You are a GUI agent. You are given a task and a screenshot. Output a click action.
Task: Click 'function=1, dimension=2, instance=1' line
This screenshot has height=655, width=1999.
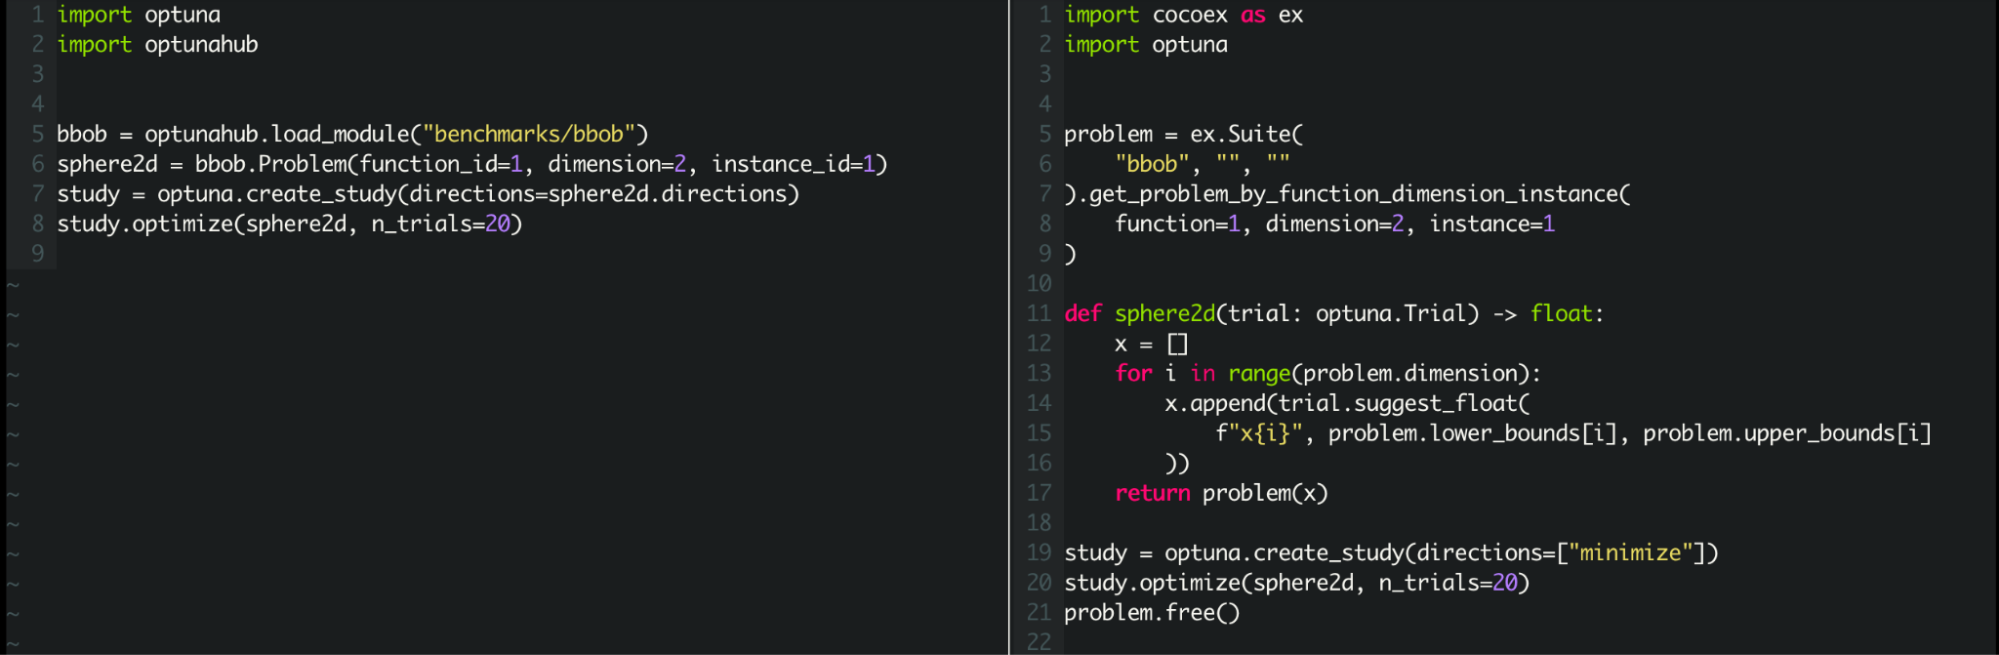[1335, 224]
